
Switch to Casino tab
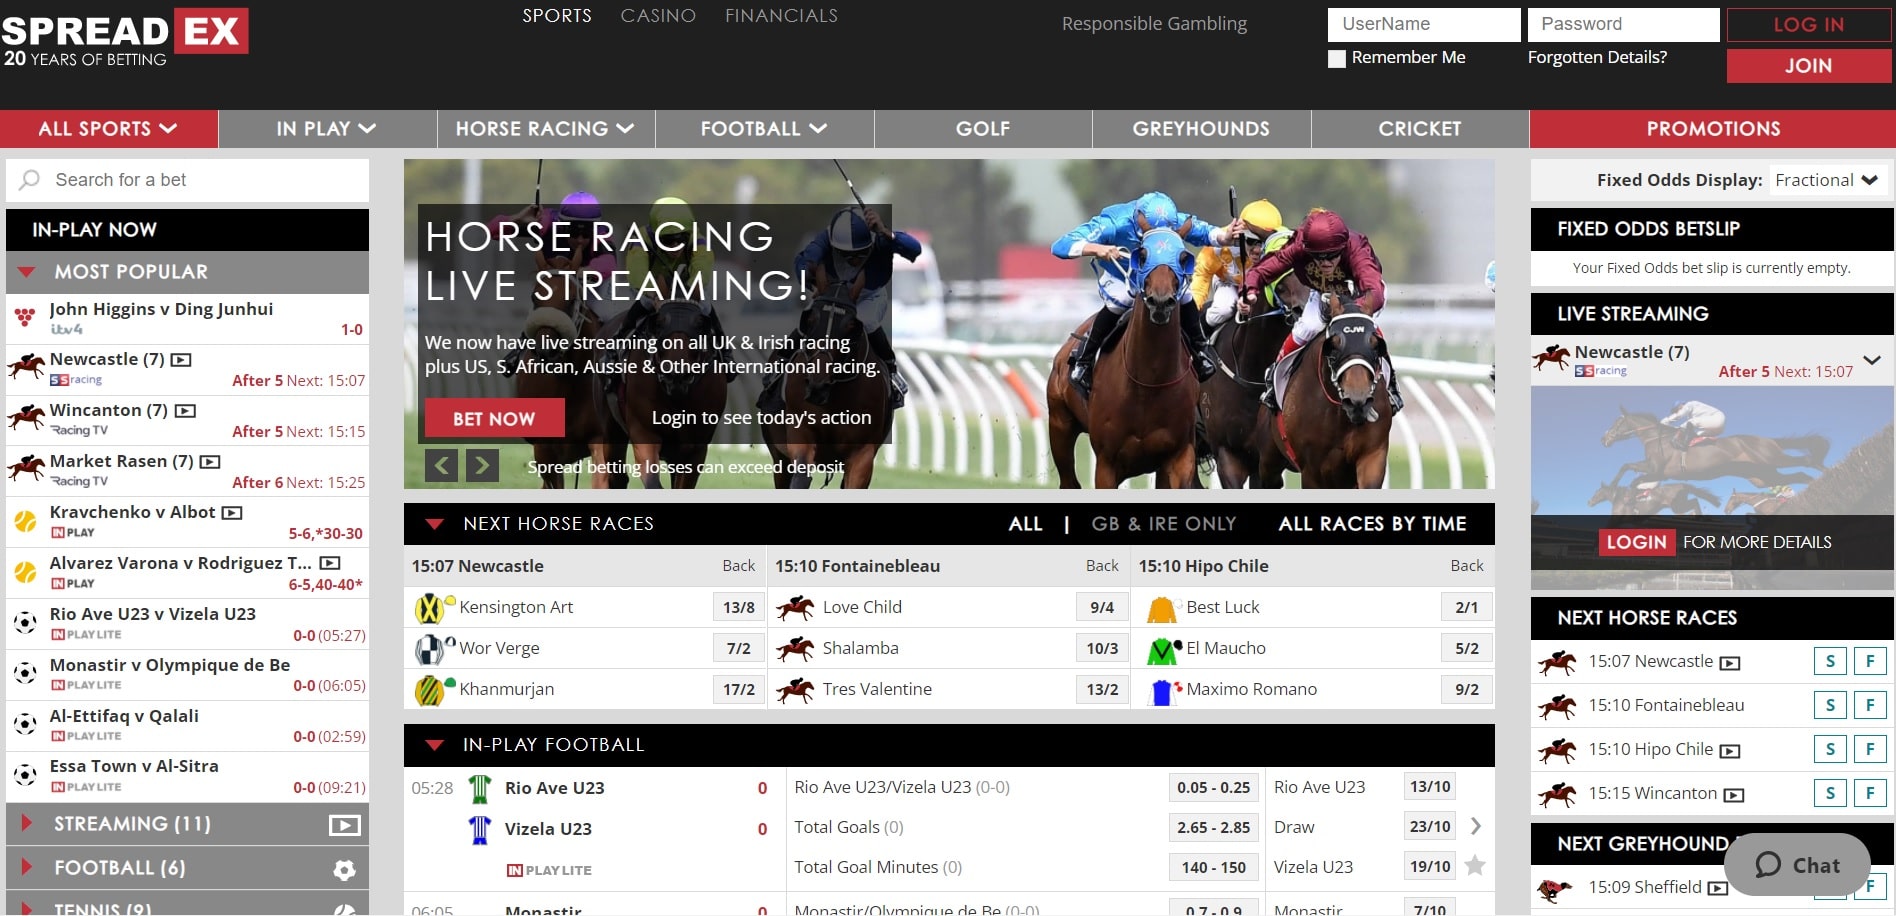click(x=658, y=16)
